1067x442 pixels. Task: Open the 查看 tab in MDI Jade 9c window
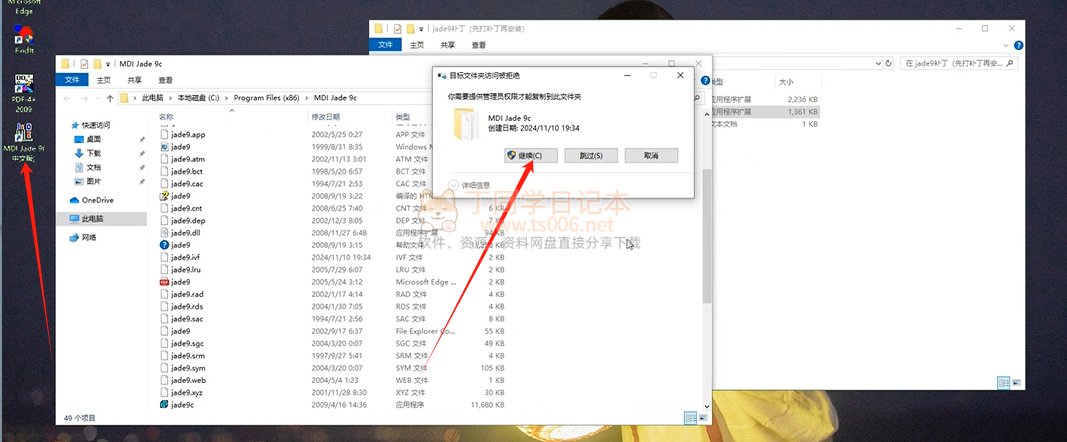(x=165, y=80)
